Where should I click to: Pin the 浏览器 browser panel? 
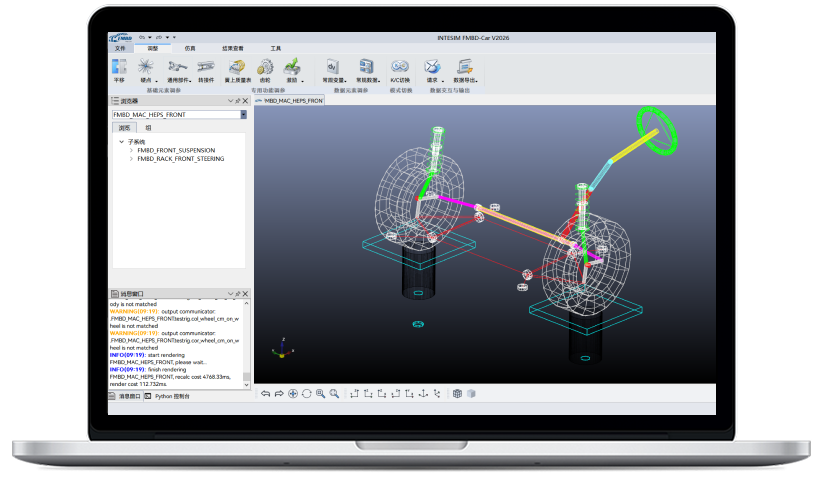click(x=238, y=101)
